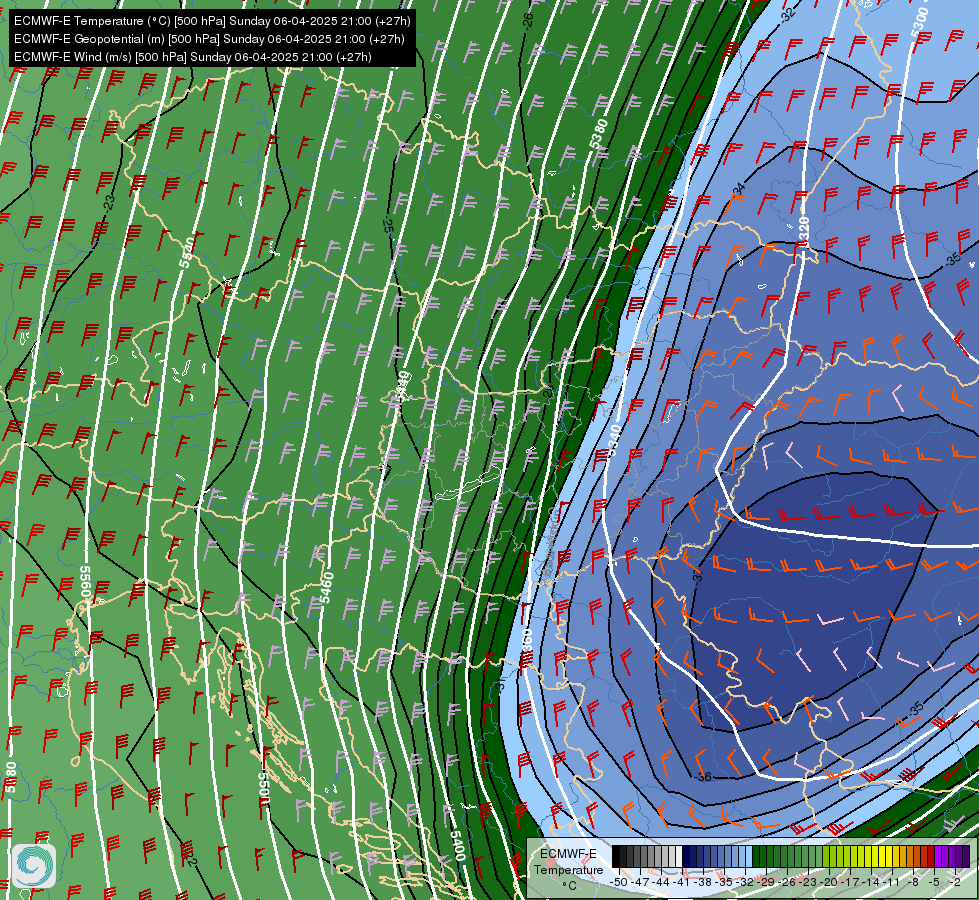Click the 5500 geopotential contour label
The width and height of the screenshot is (979, 900).
263,788
